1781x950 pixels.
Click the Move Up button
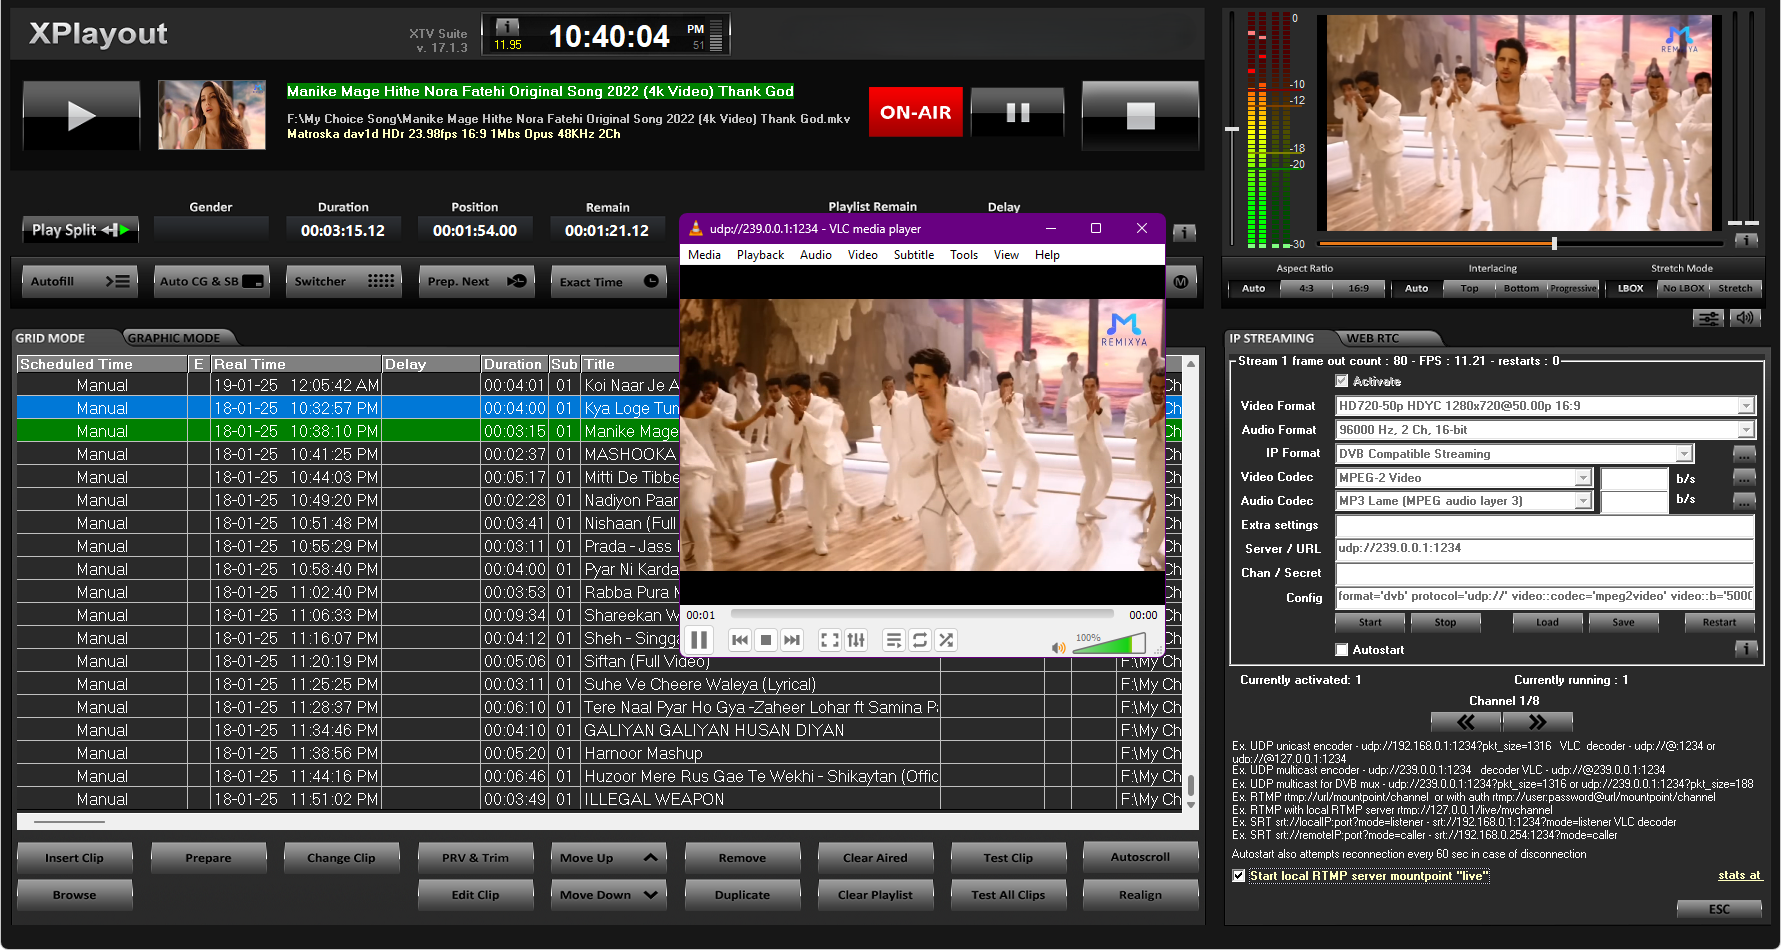608,858
